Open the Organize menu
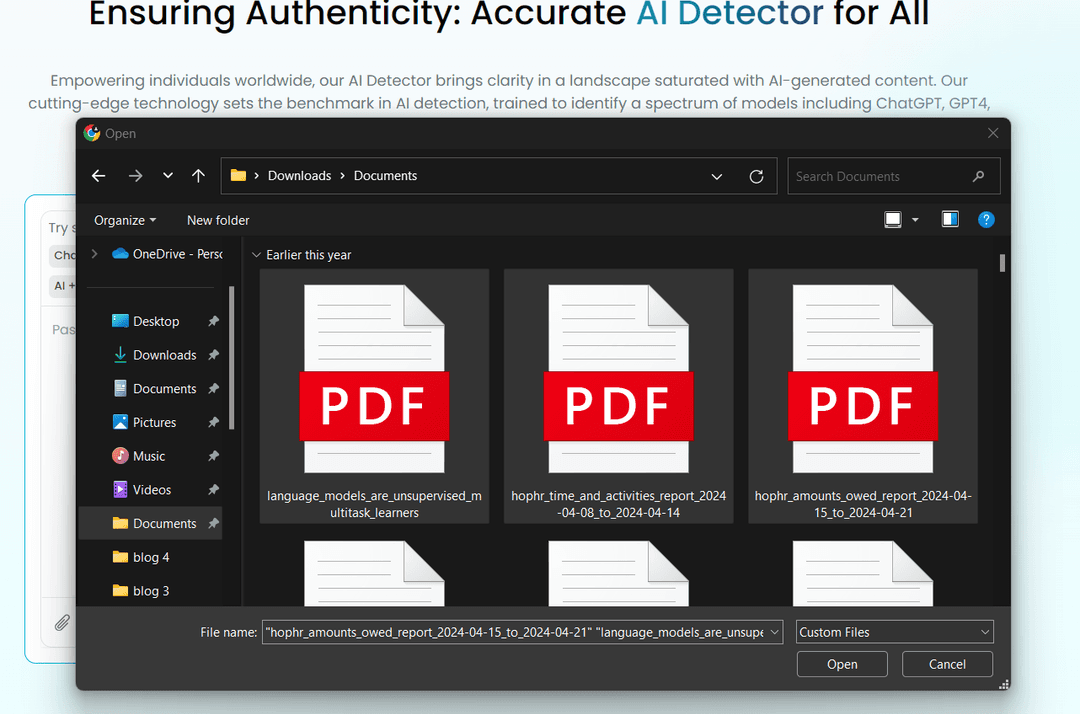Image resolution: width=1080 pixels, height=714 pixels. (x=125, y=220)
